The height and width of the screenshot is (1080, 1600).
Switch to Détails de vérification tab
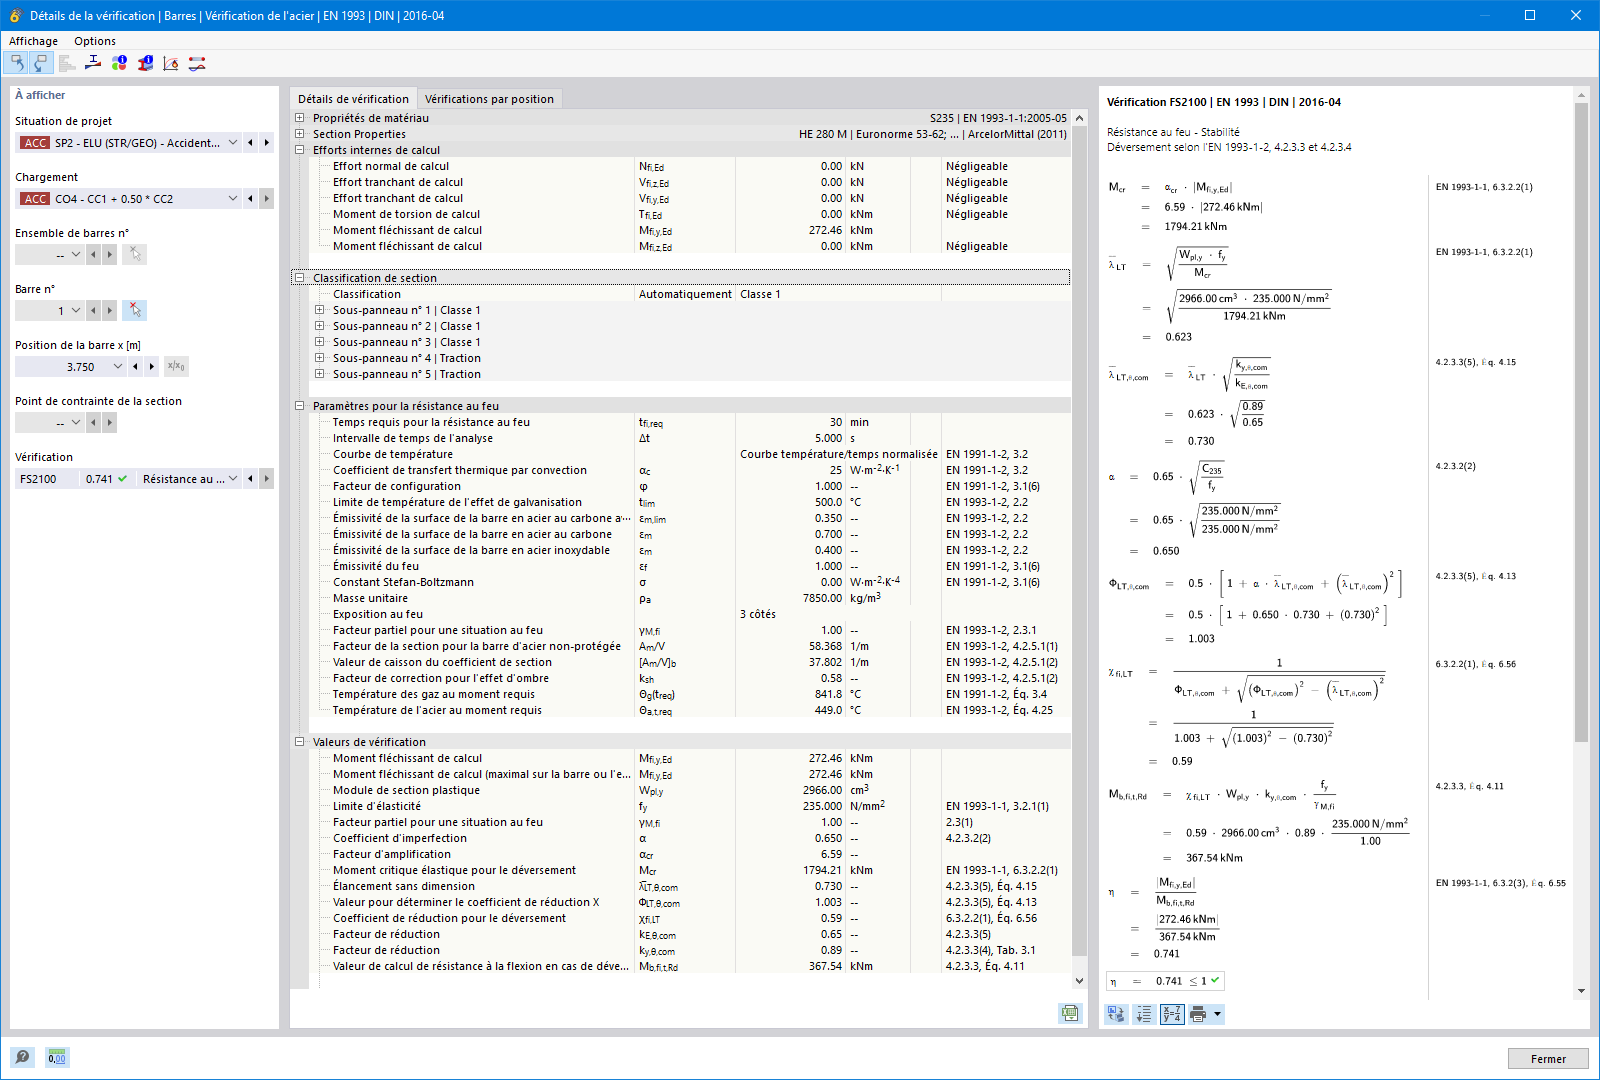[x=353, y=99]
